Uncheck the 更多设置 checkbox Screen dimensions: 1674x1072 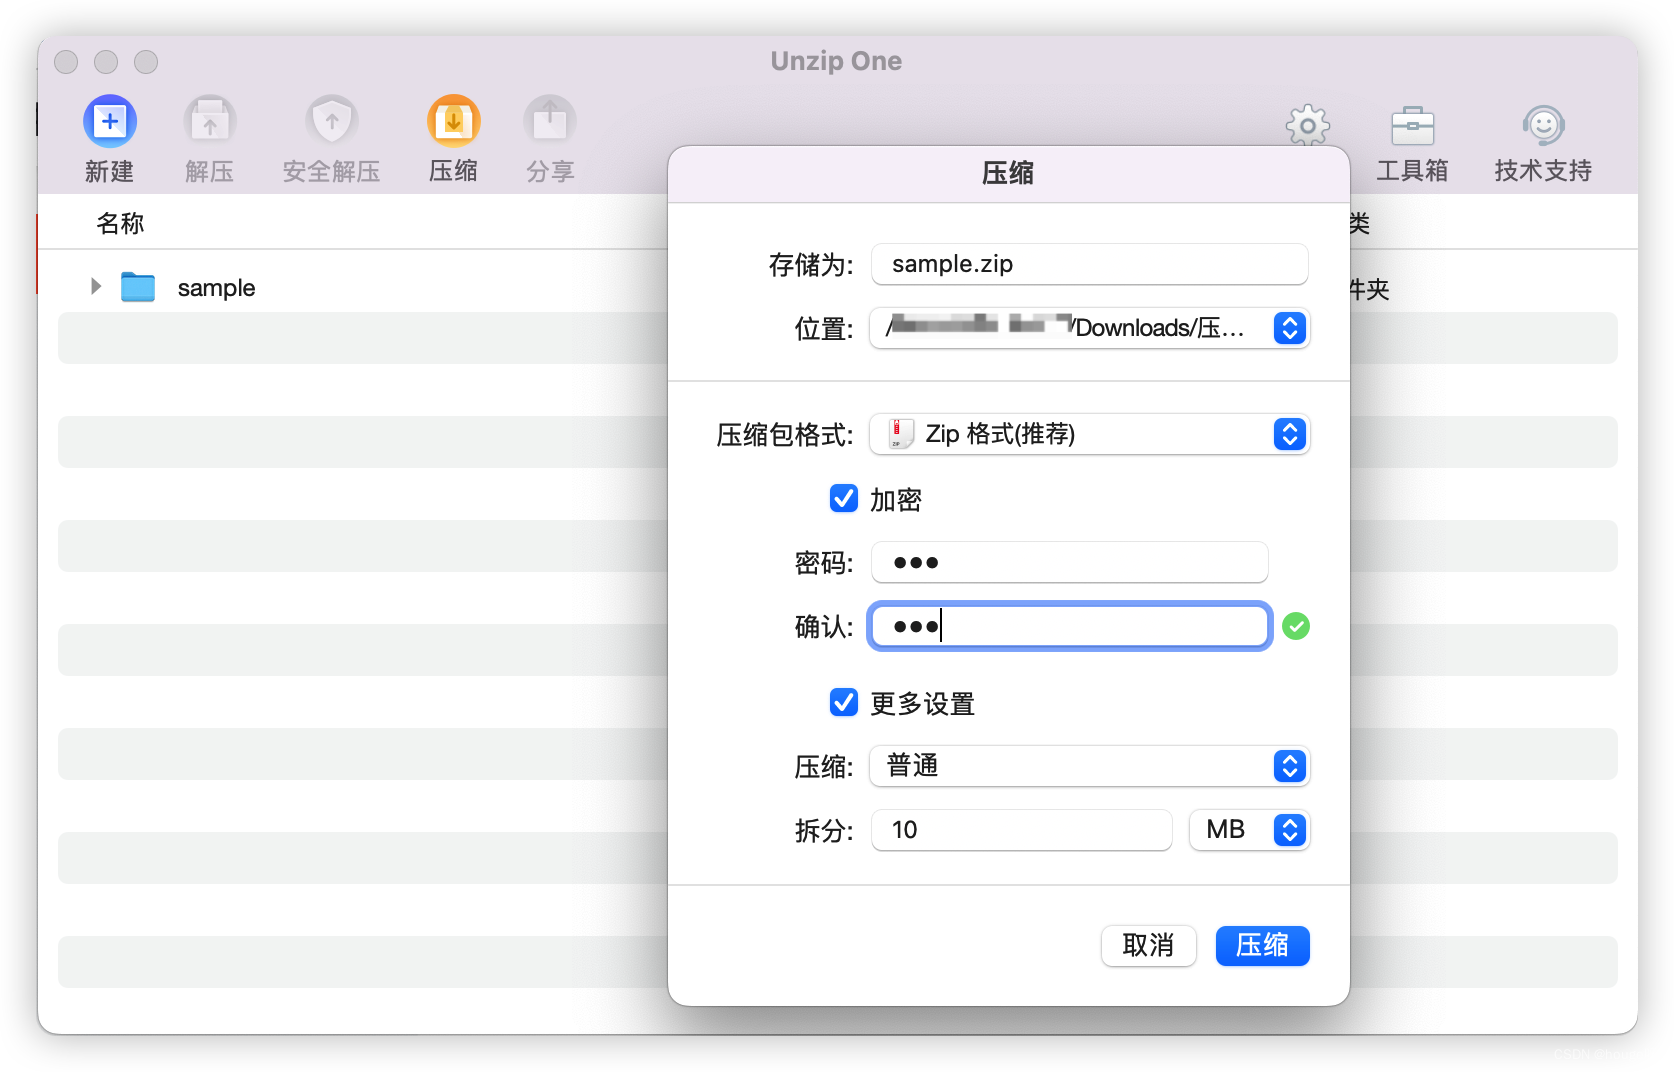click(x=844, y=702)
